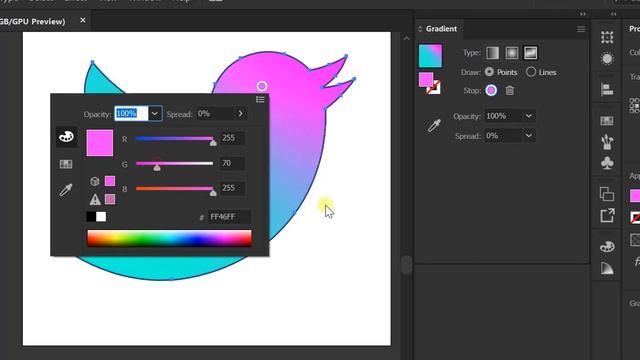Click the stroke none swatch in Properties panel

click(x=635, y=218)
